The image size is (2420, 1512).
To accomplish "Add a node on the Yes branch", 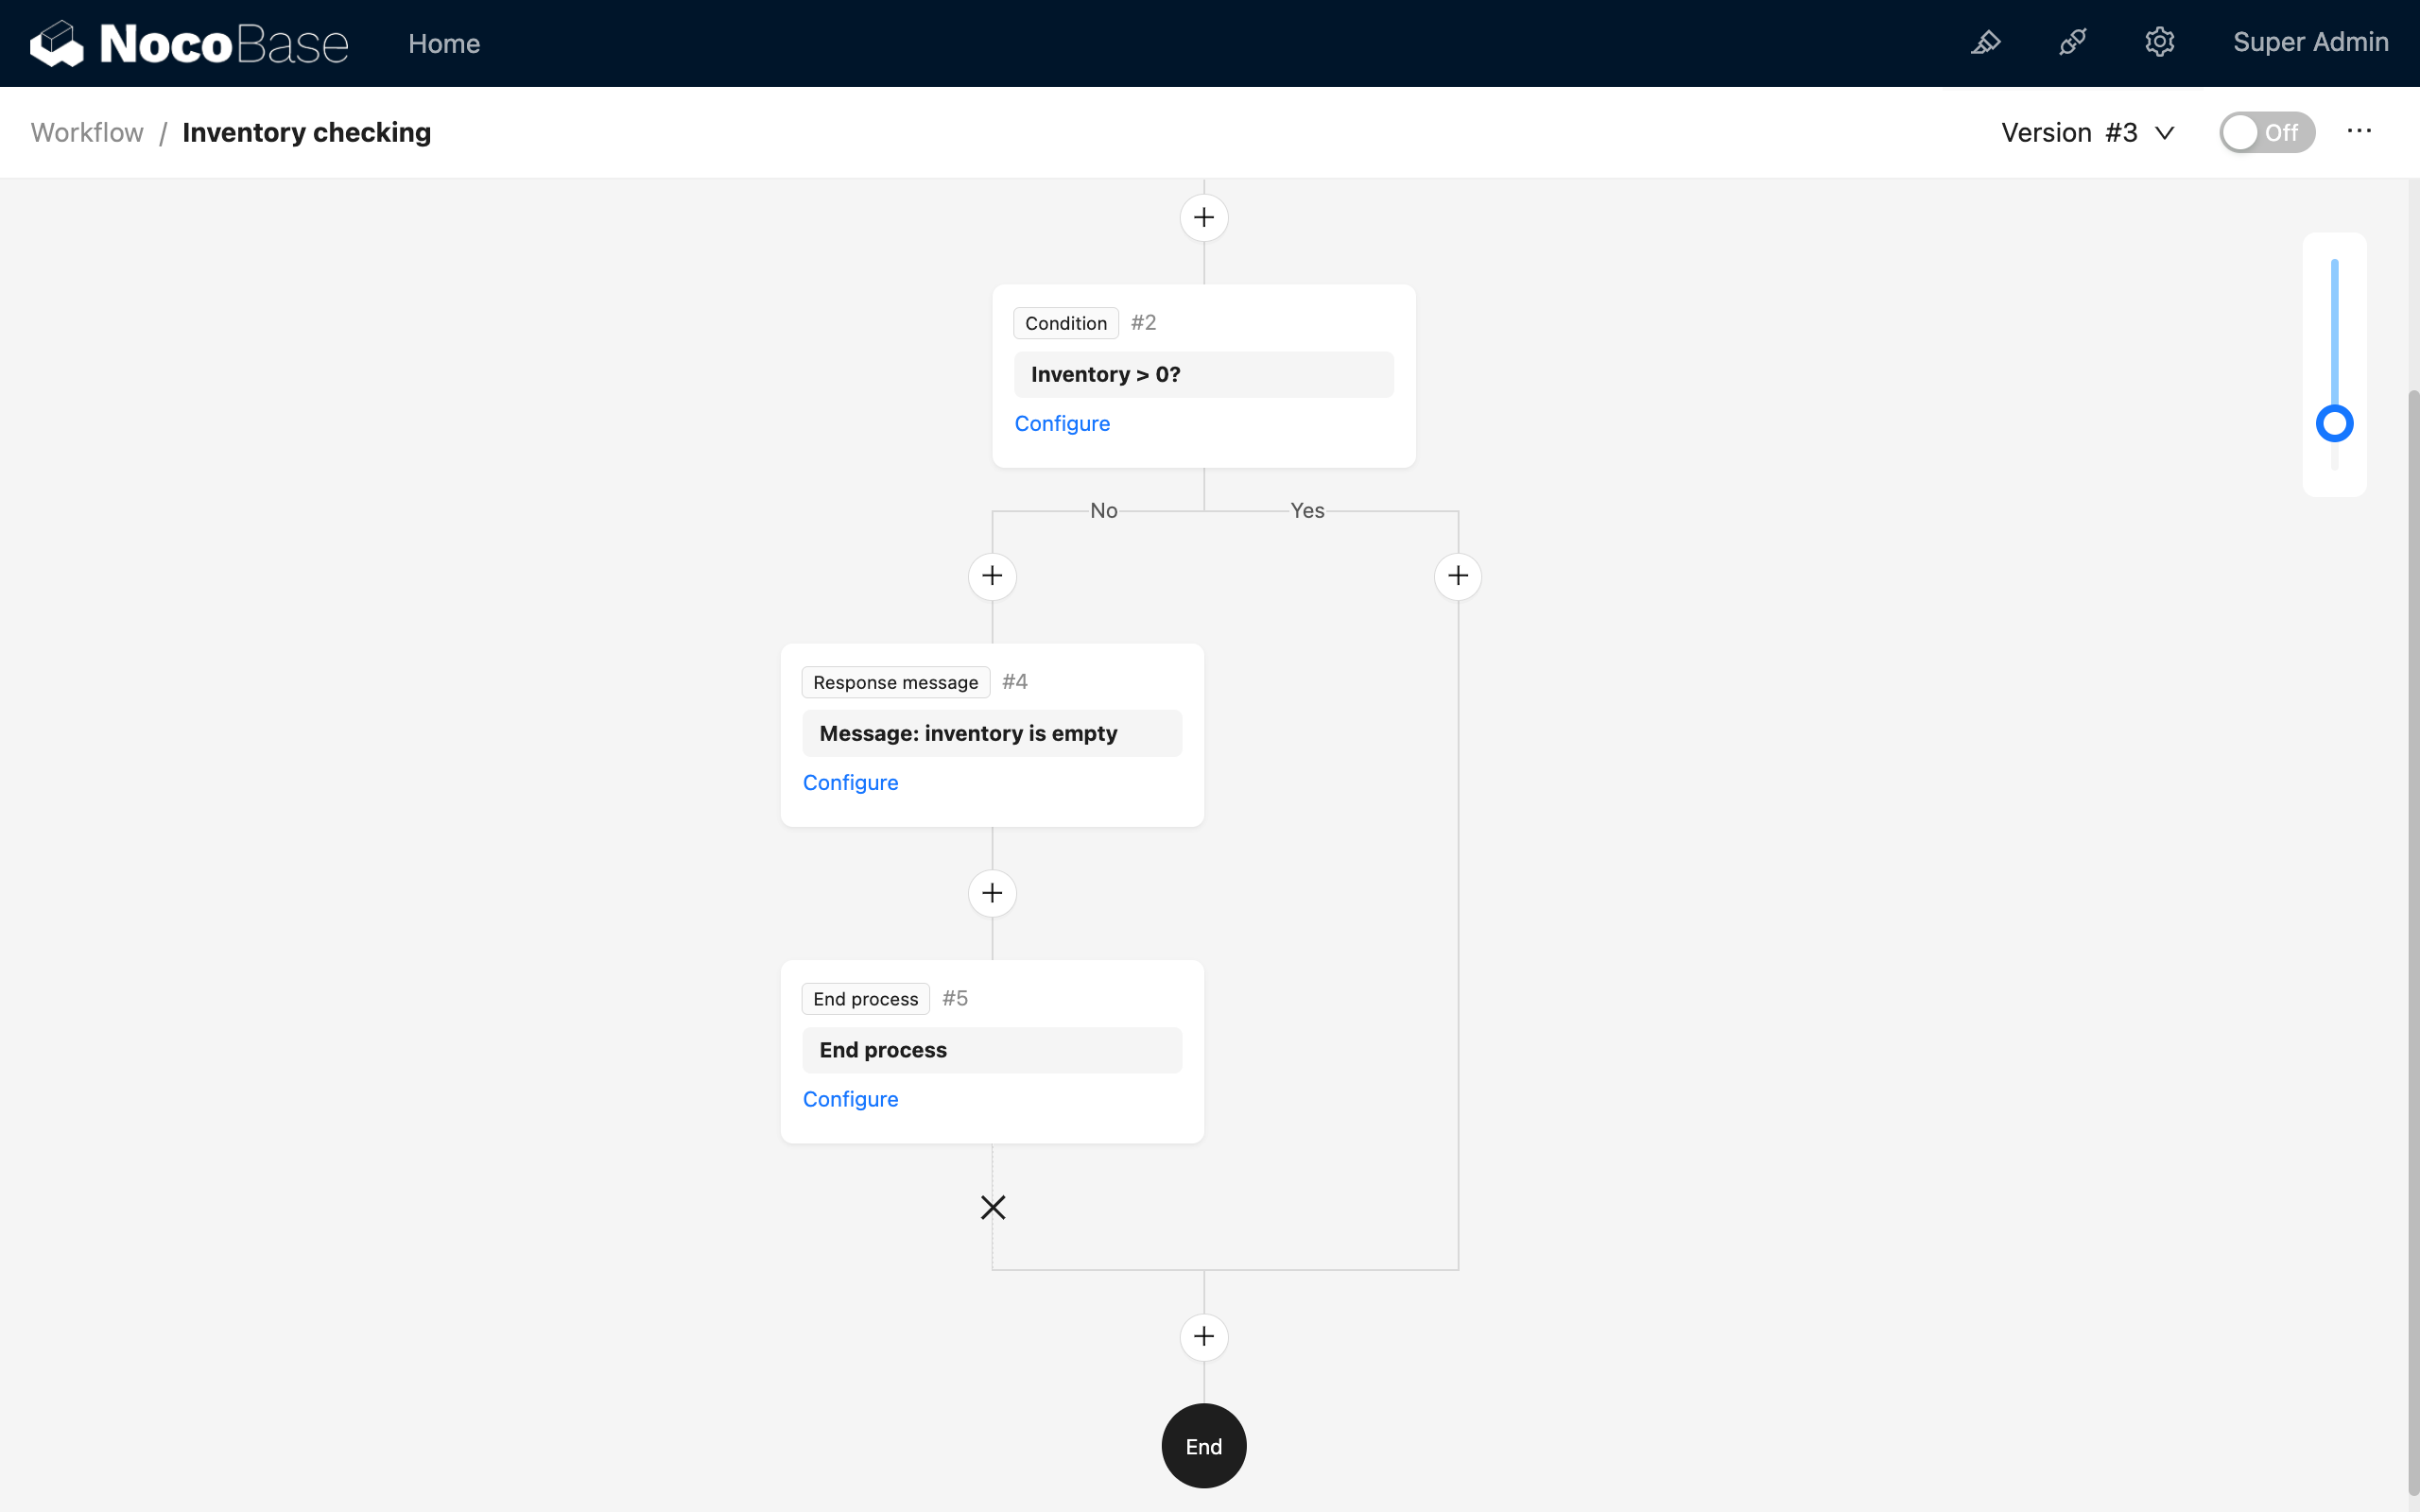I will [1457, 575].
